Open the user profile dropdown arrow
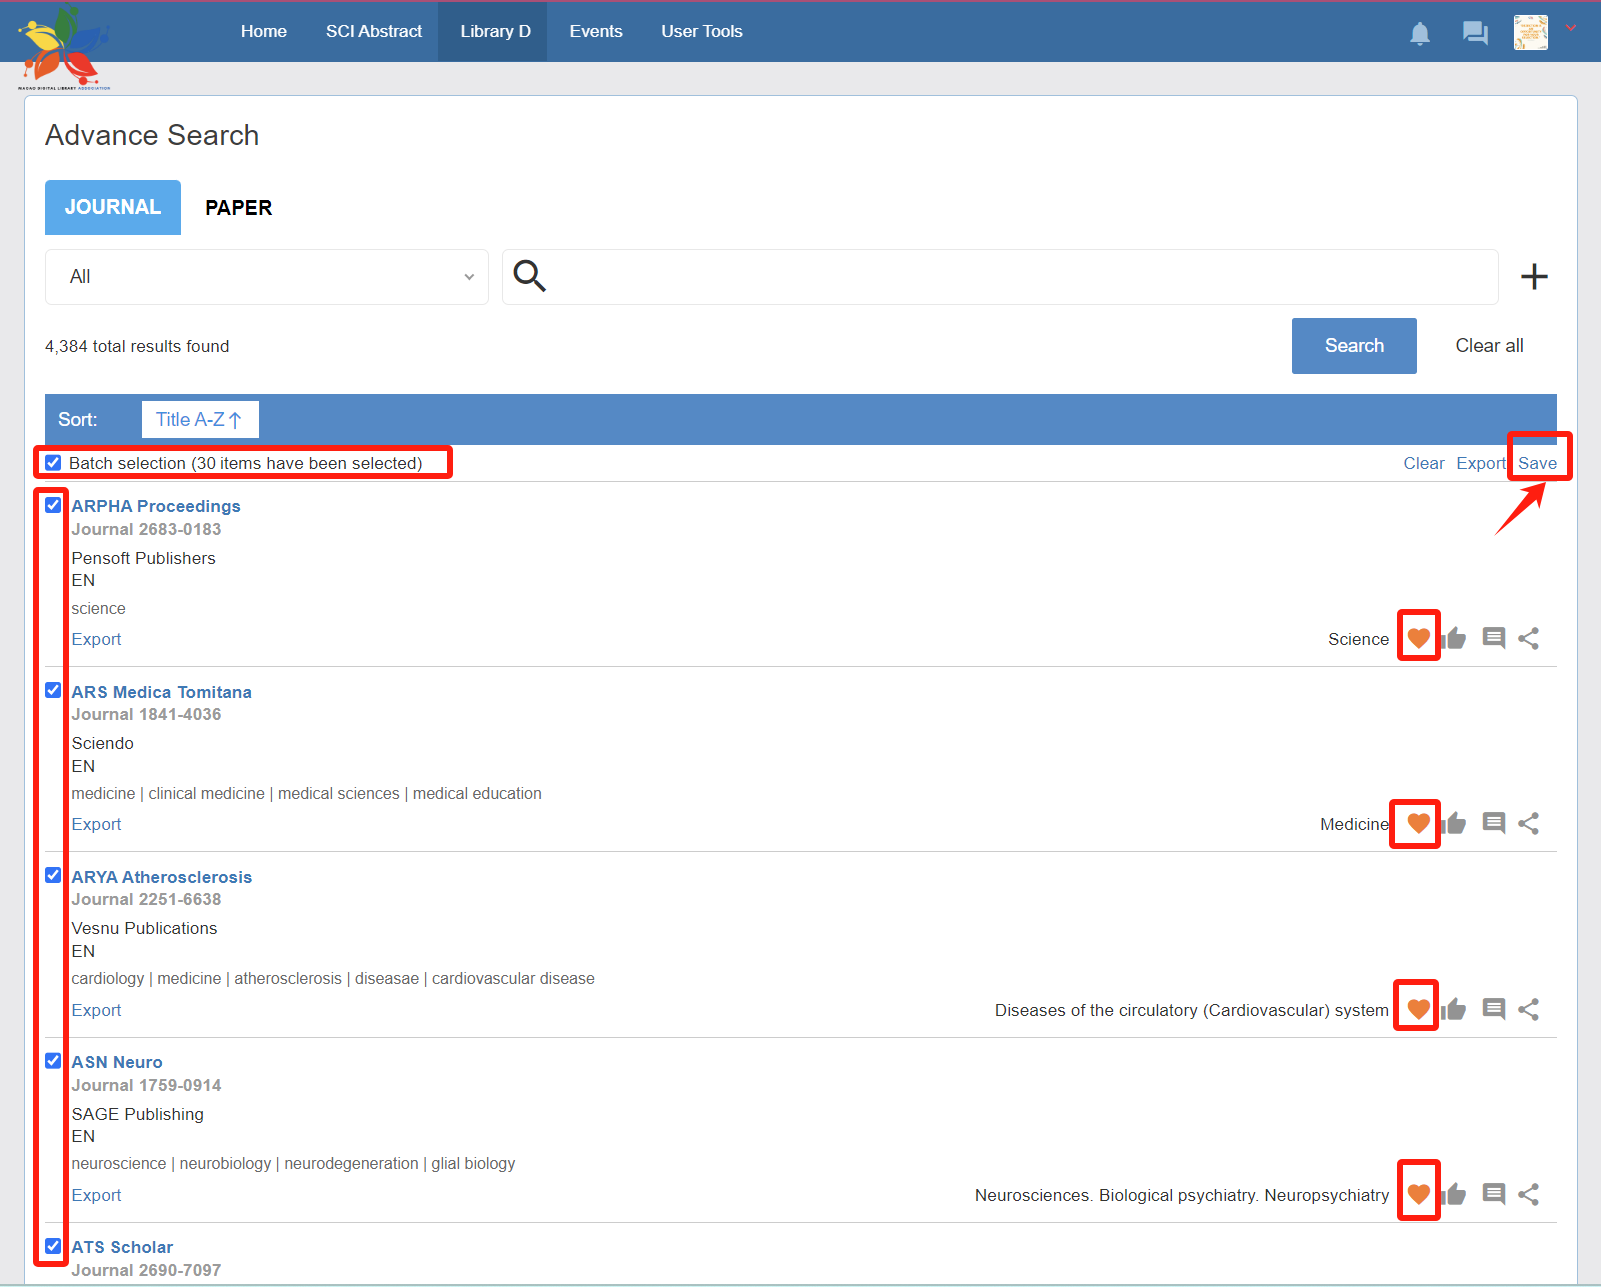The width and height of the screenshot is (1601, 1287). pos(1571,28)
